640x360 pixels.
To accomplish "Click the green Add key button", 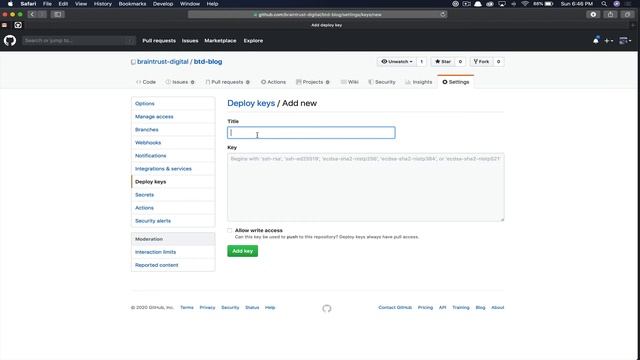I will 242,251.
